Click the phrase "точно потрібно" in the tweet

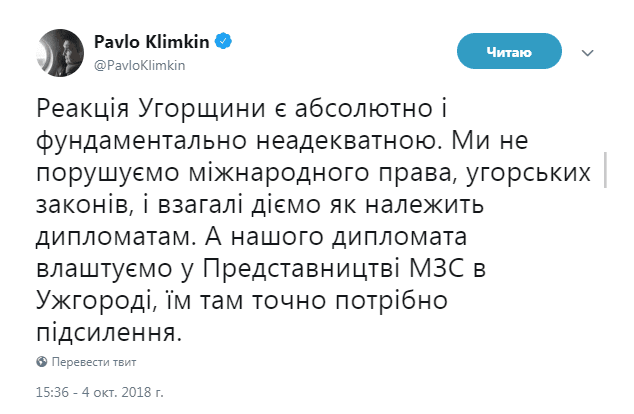[x=350, y=301]
